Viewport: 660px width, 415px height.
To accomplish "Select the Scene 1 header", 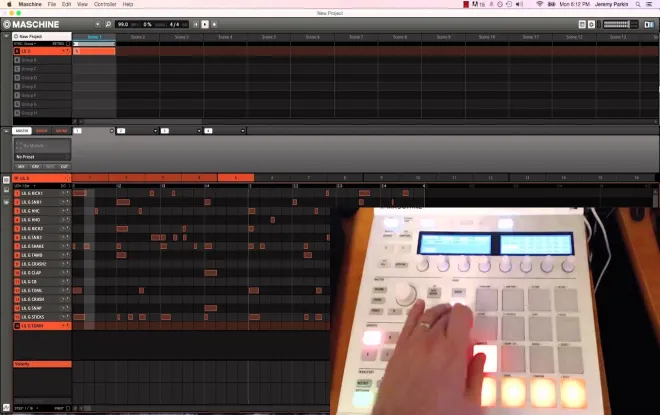I will tap(94, 37).
